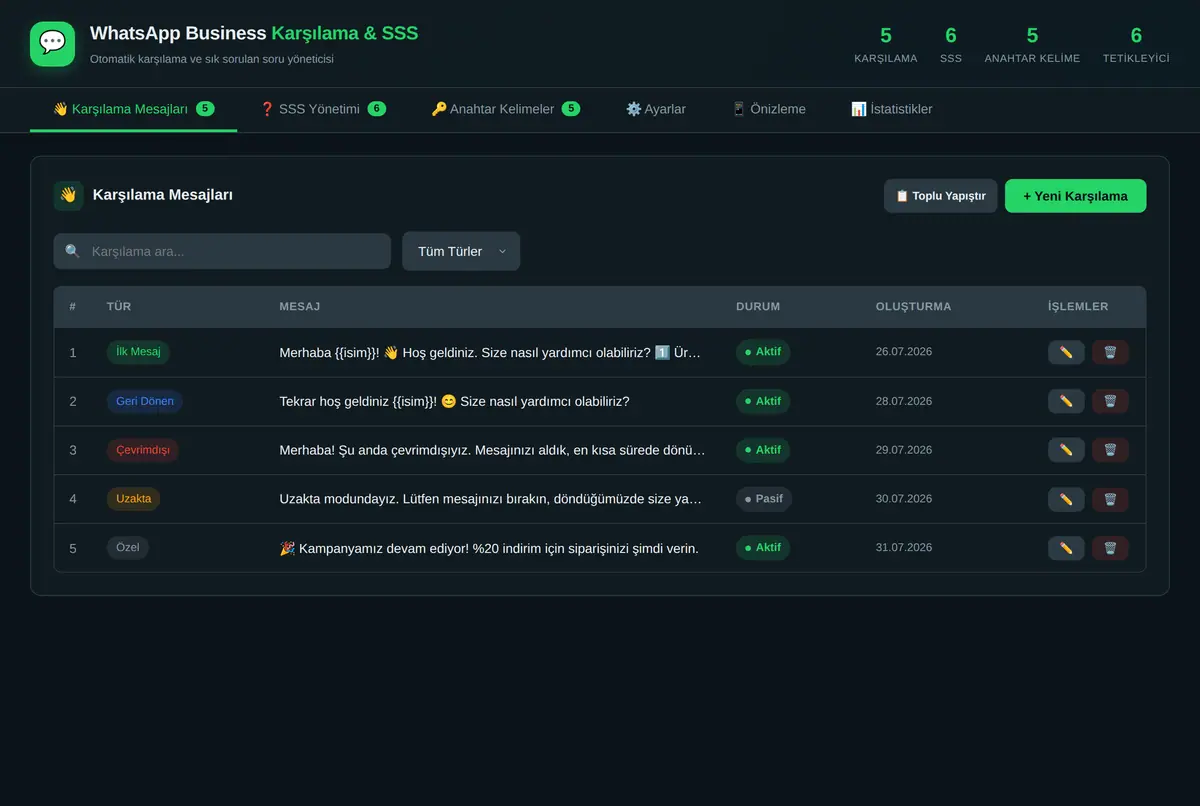Switch to Karşılama Mesajları tab

pos(133,109)
